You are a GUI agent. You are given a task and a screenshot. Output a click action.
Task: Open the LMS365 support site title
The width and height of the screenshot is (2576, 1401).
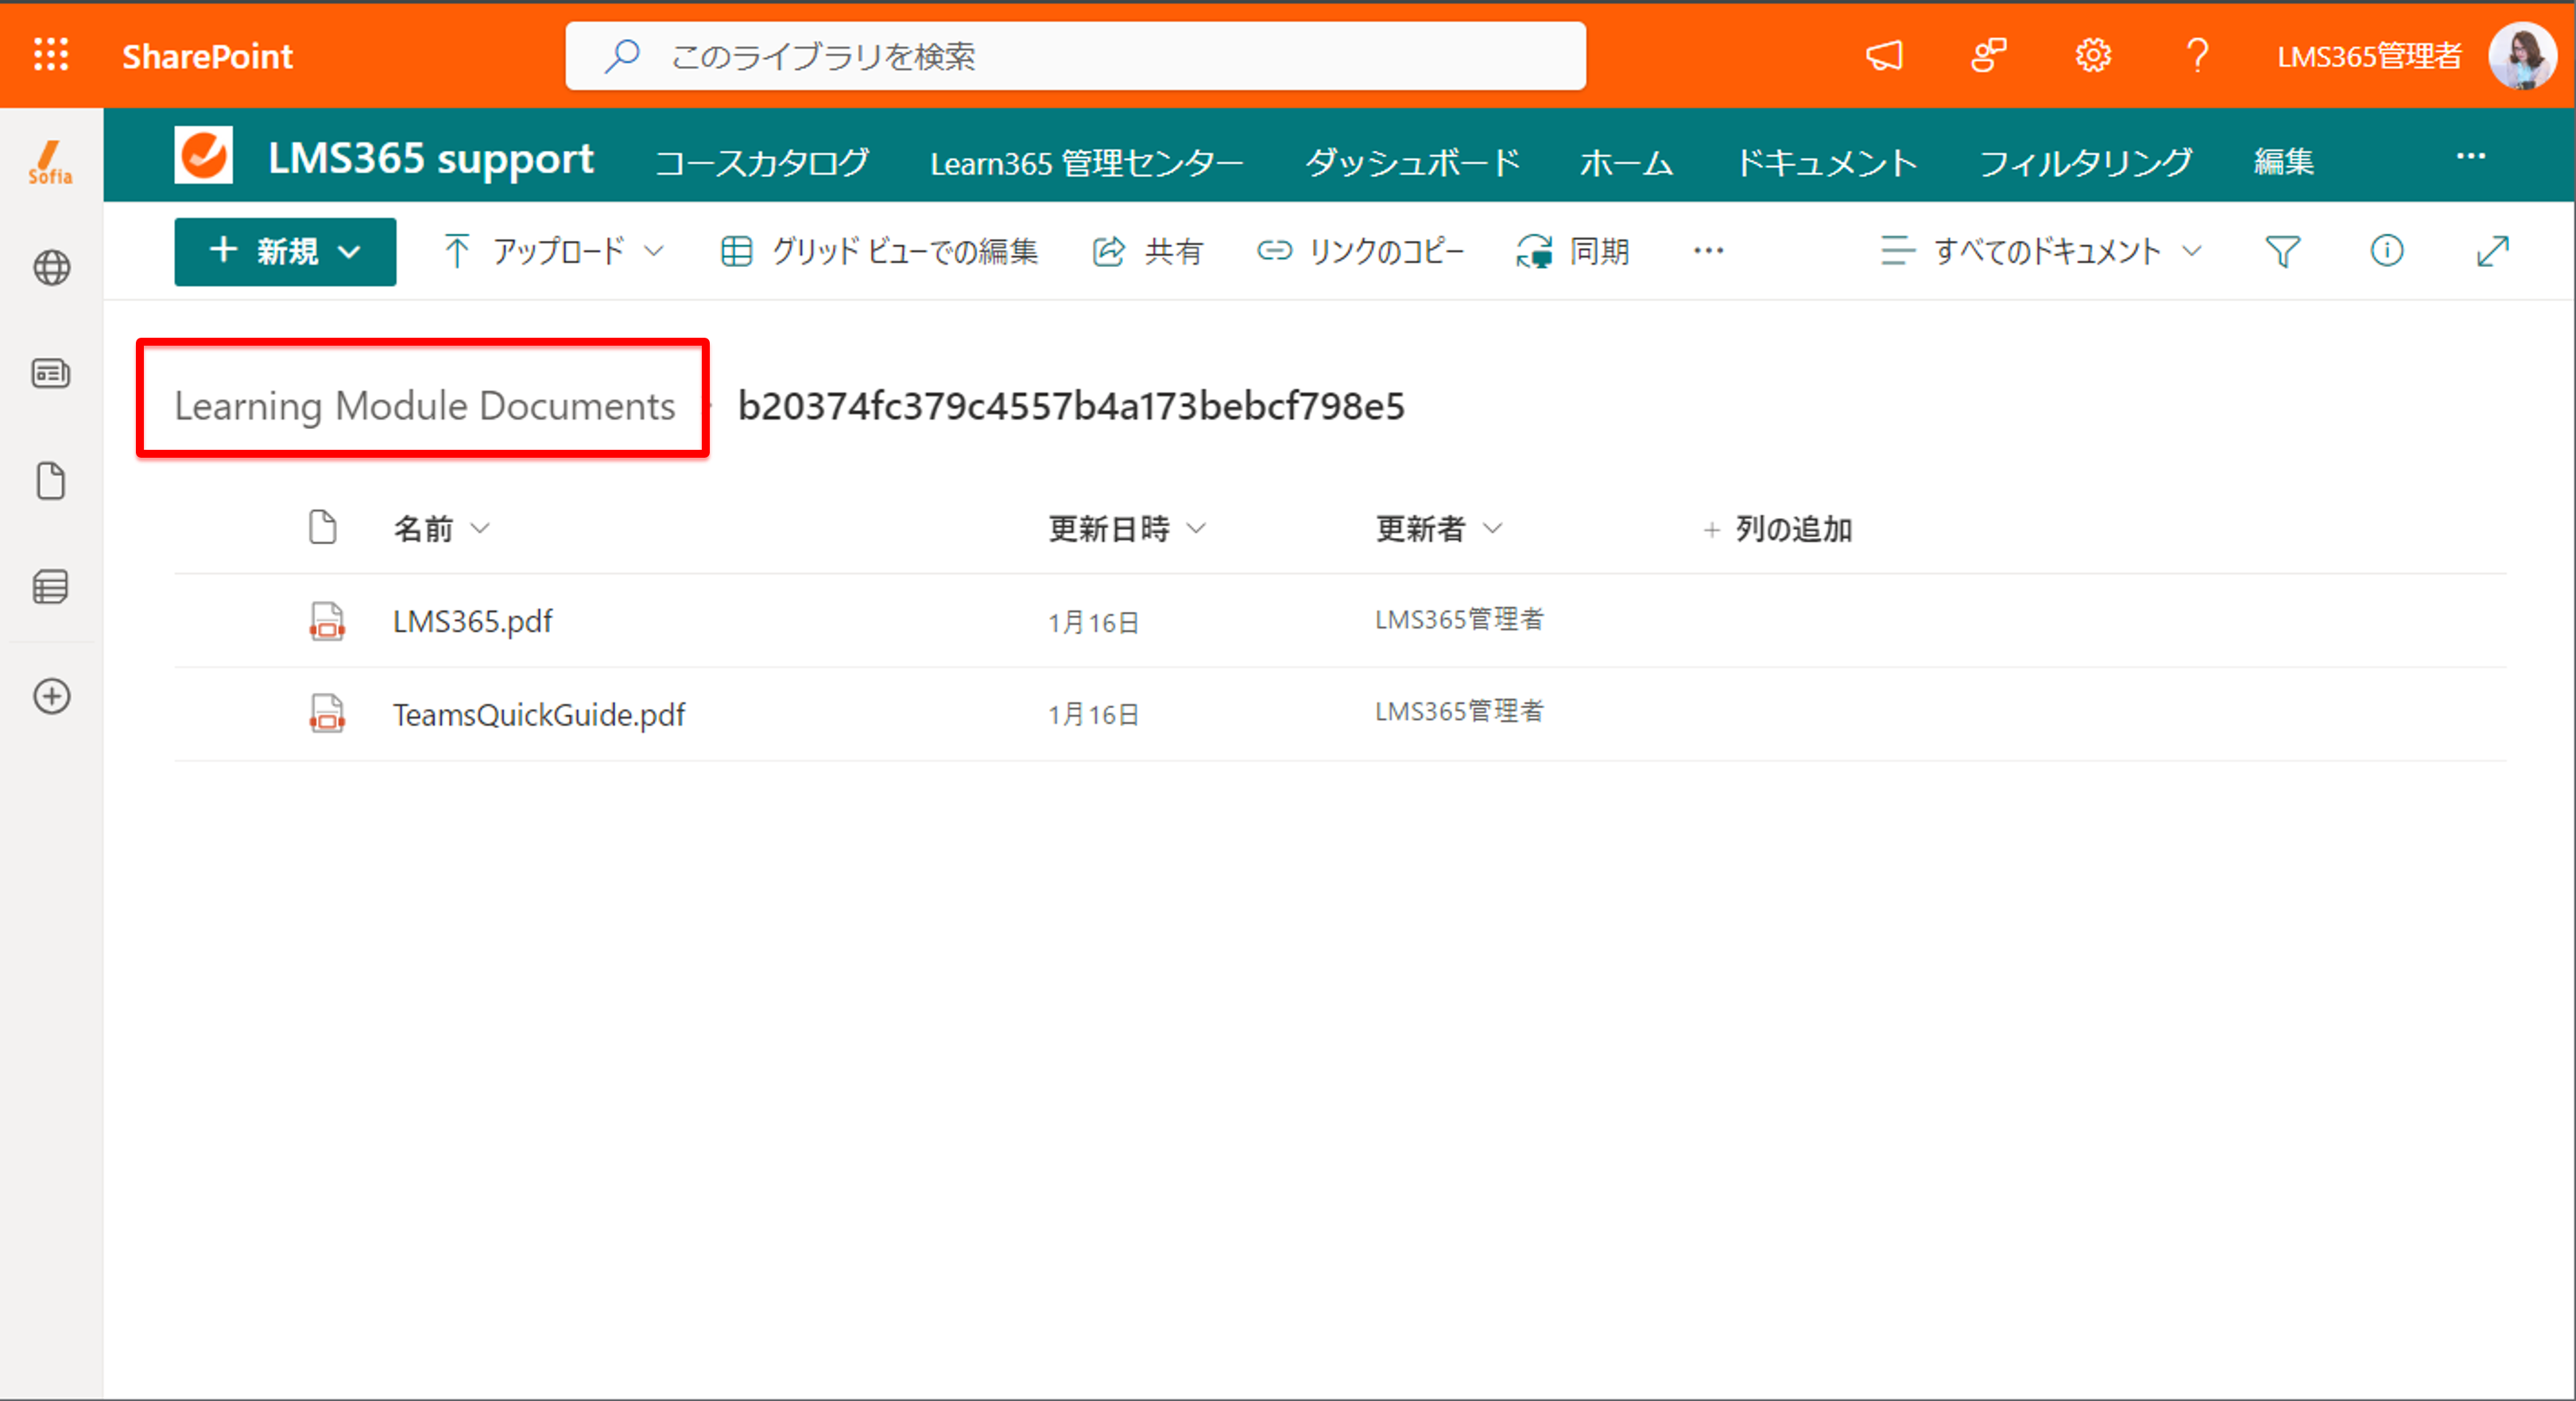(430, 158)
